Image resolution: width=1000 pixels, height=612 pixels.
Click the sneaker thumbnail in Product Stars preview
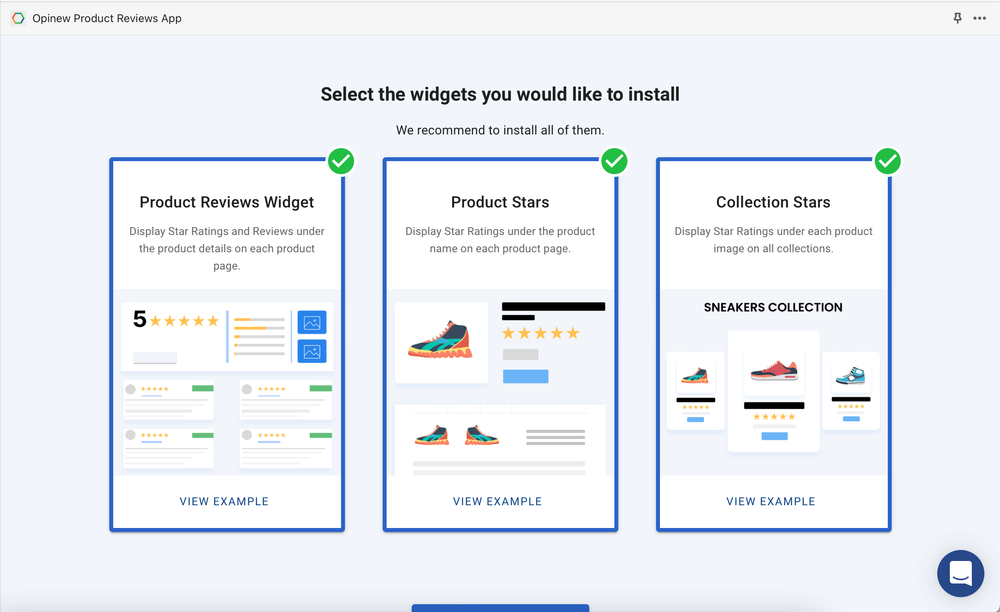pos(441,341)
